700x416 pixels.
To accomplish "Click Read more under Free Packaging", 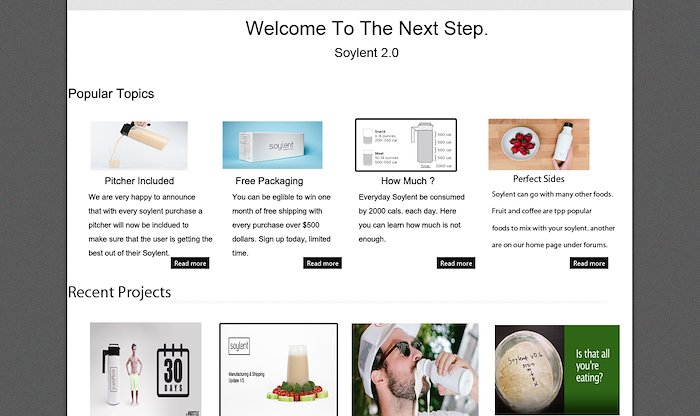I will 322,263.
